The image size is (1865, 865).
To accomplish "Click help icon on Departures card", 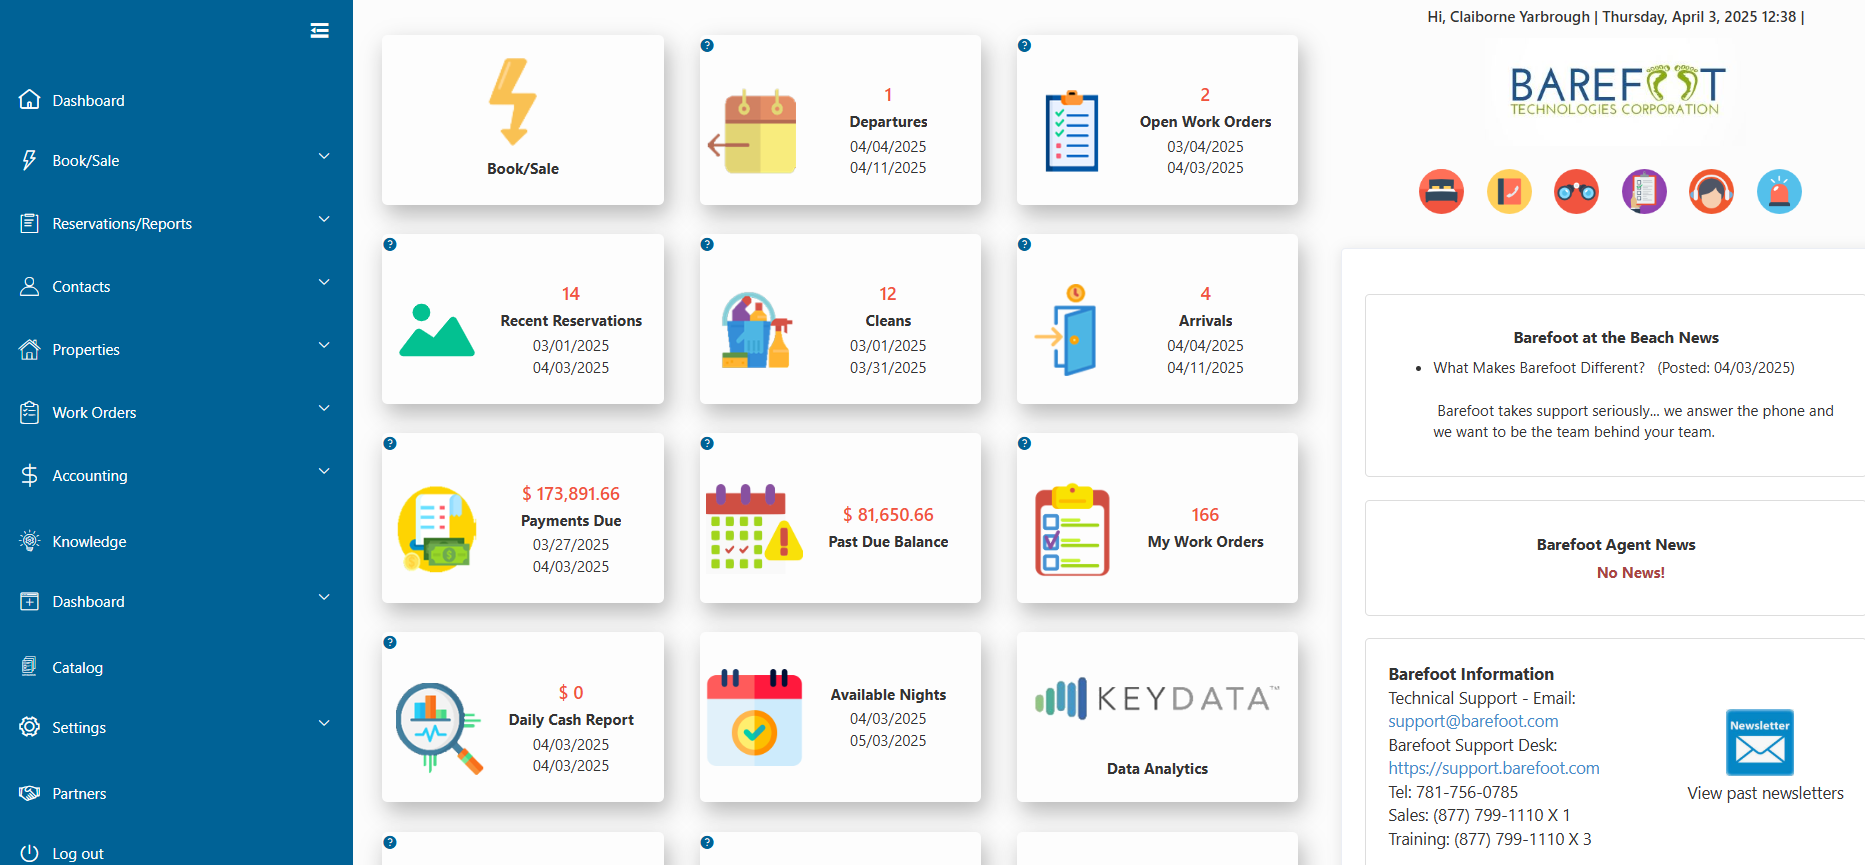I will click(x=707, y=46).
